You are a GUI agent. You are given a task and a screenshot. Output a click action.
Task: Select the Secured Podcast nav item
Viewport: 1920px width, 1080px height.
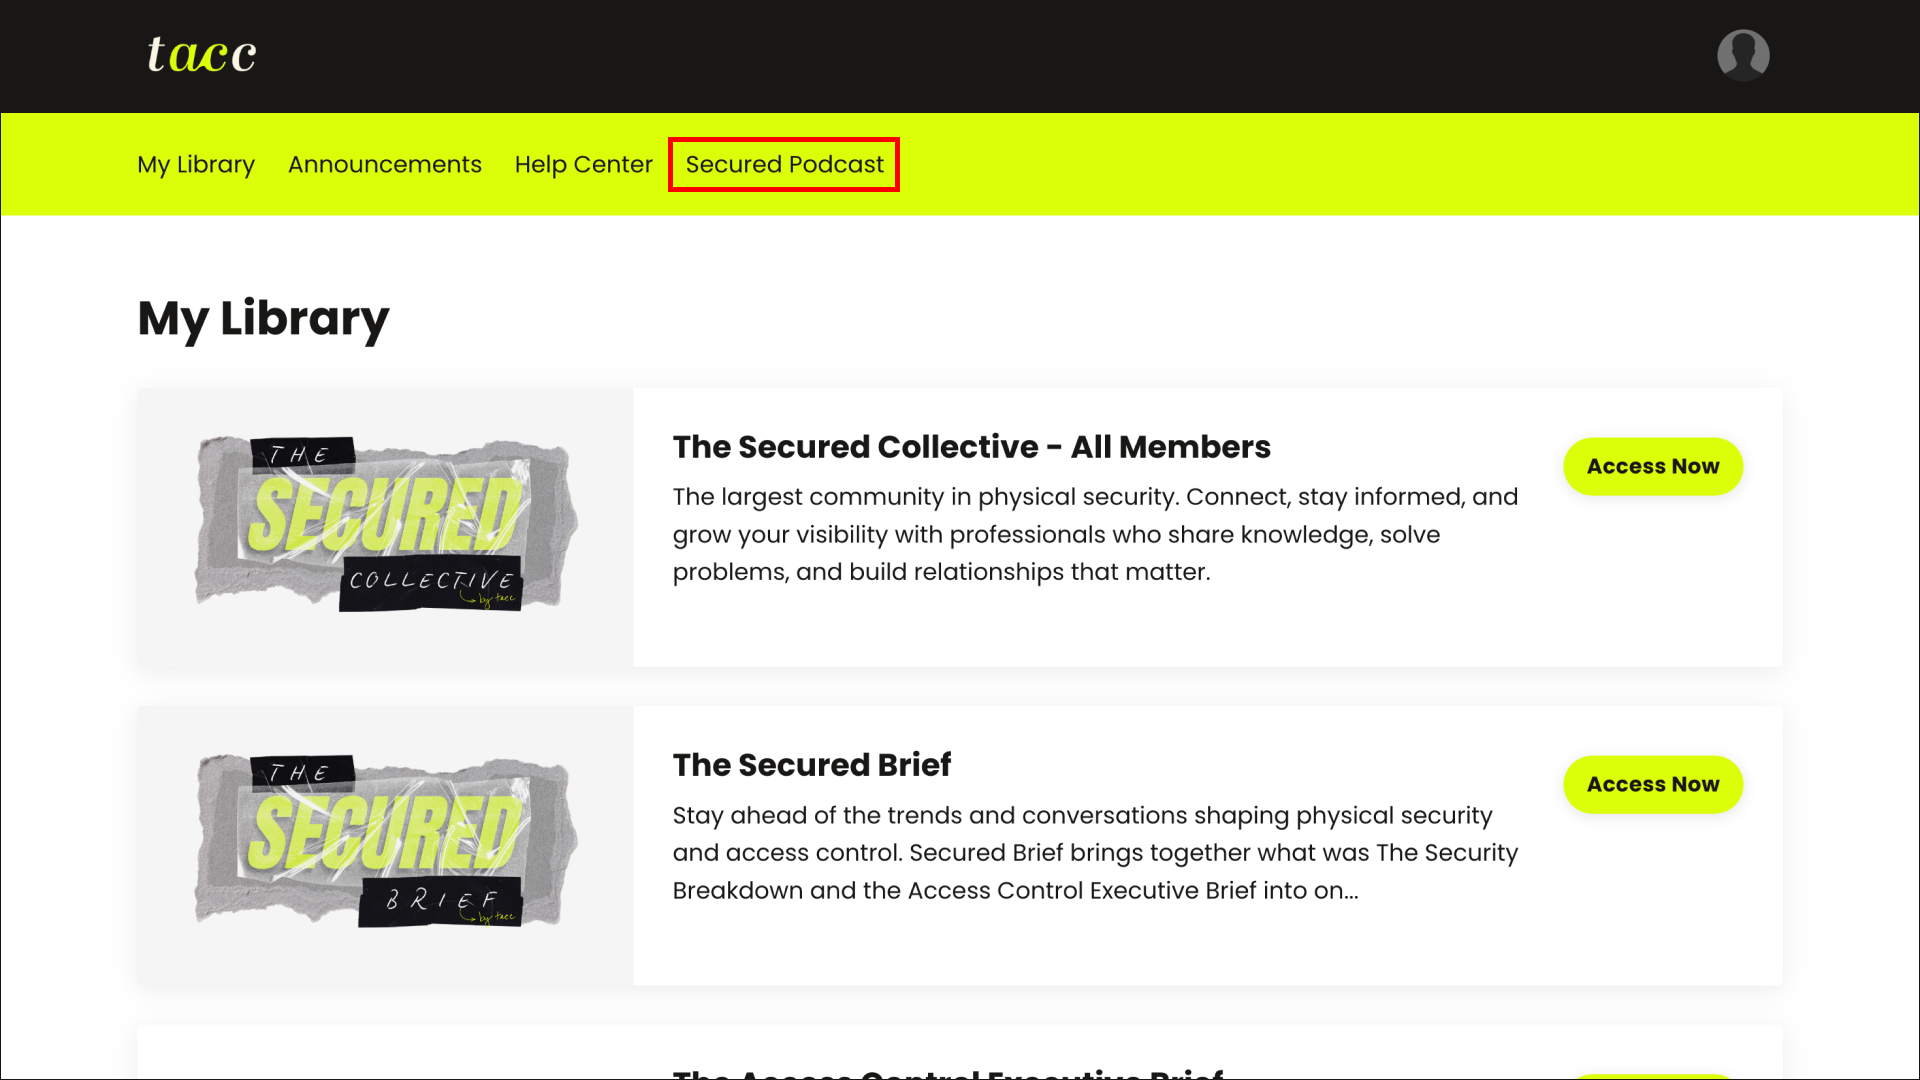(784, 164)
